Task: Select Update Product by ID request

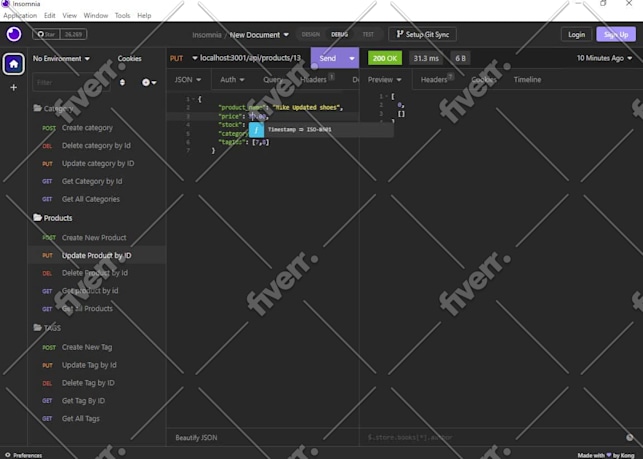Action: click(x=96, y=256)
